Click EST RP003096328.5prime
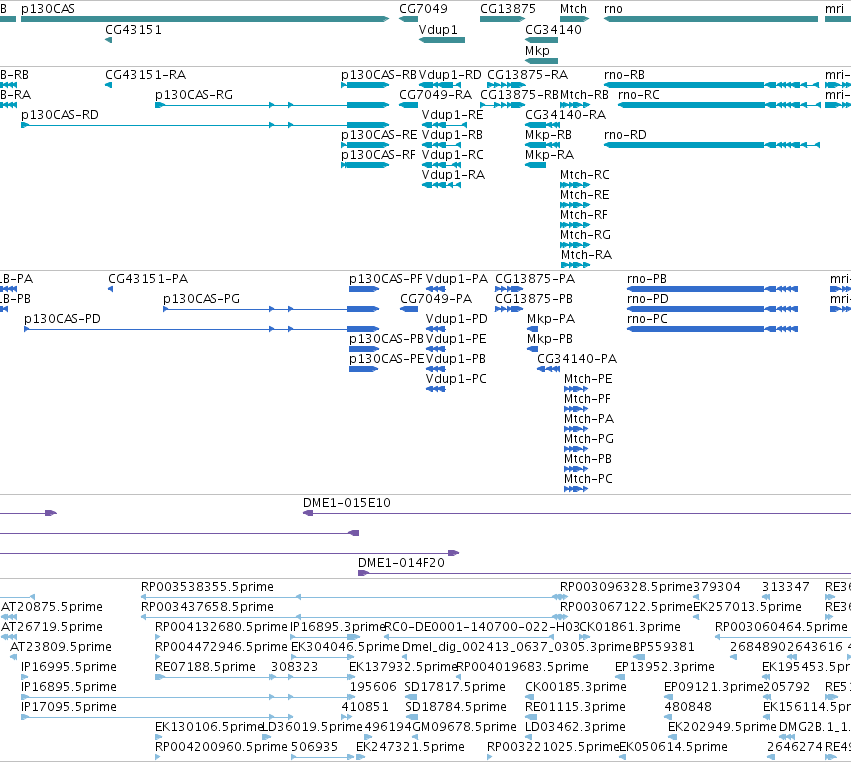This screenshot has height=762, width=851. (x=626, y=587)
